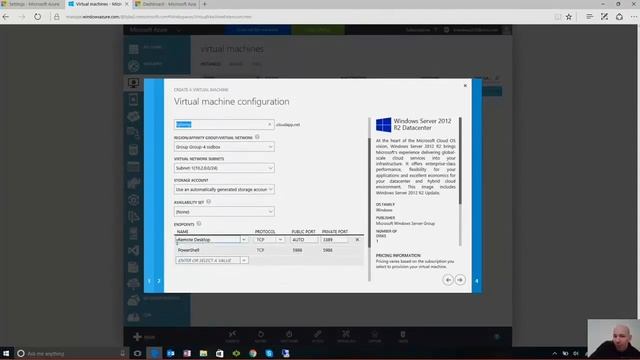Screen dimensions: 640x360
Task: Open Skype from taskbar
Action: coord(269,353)
